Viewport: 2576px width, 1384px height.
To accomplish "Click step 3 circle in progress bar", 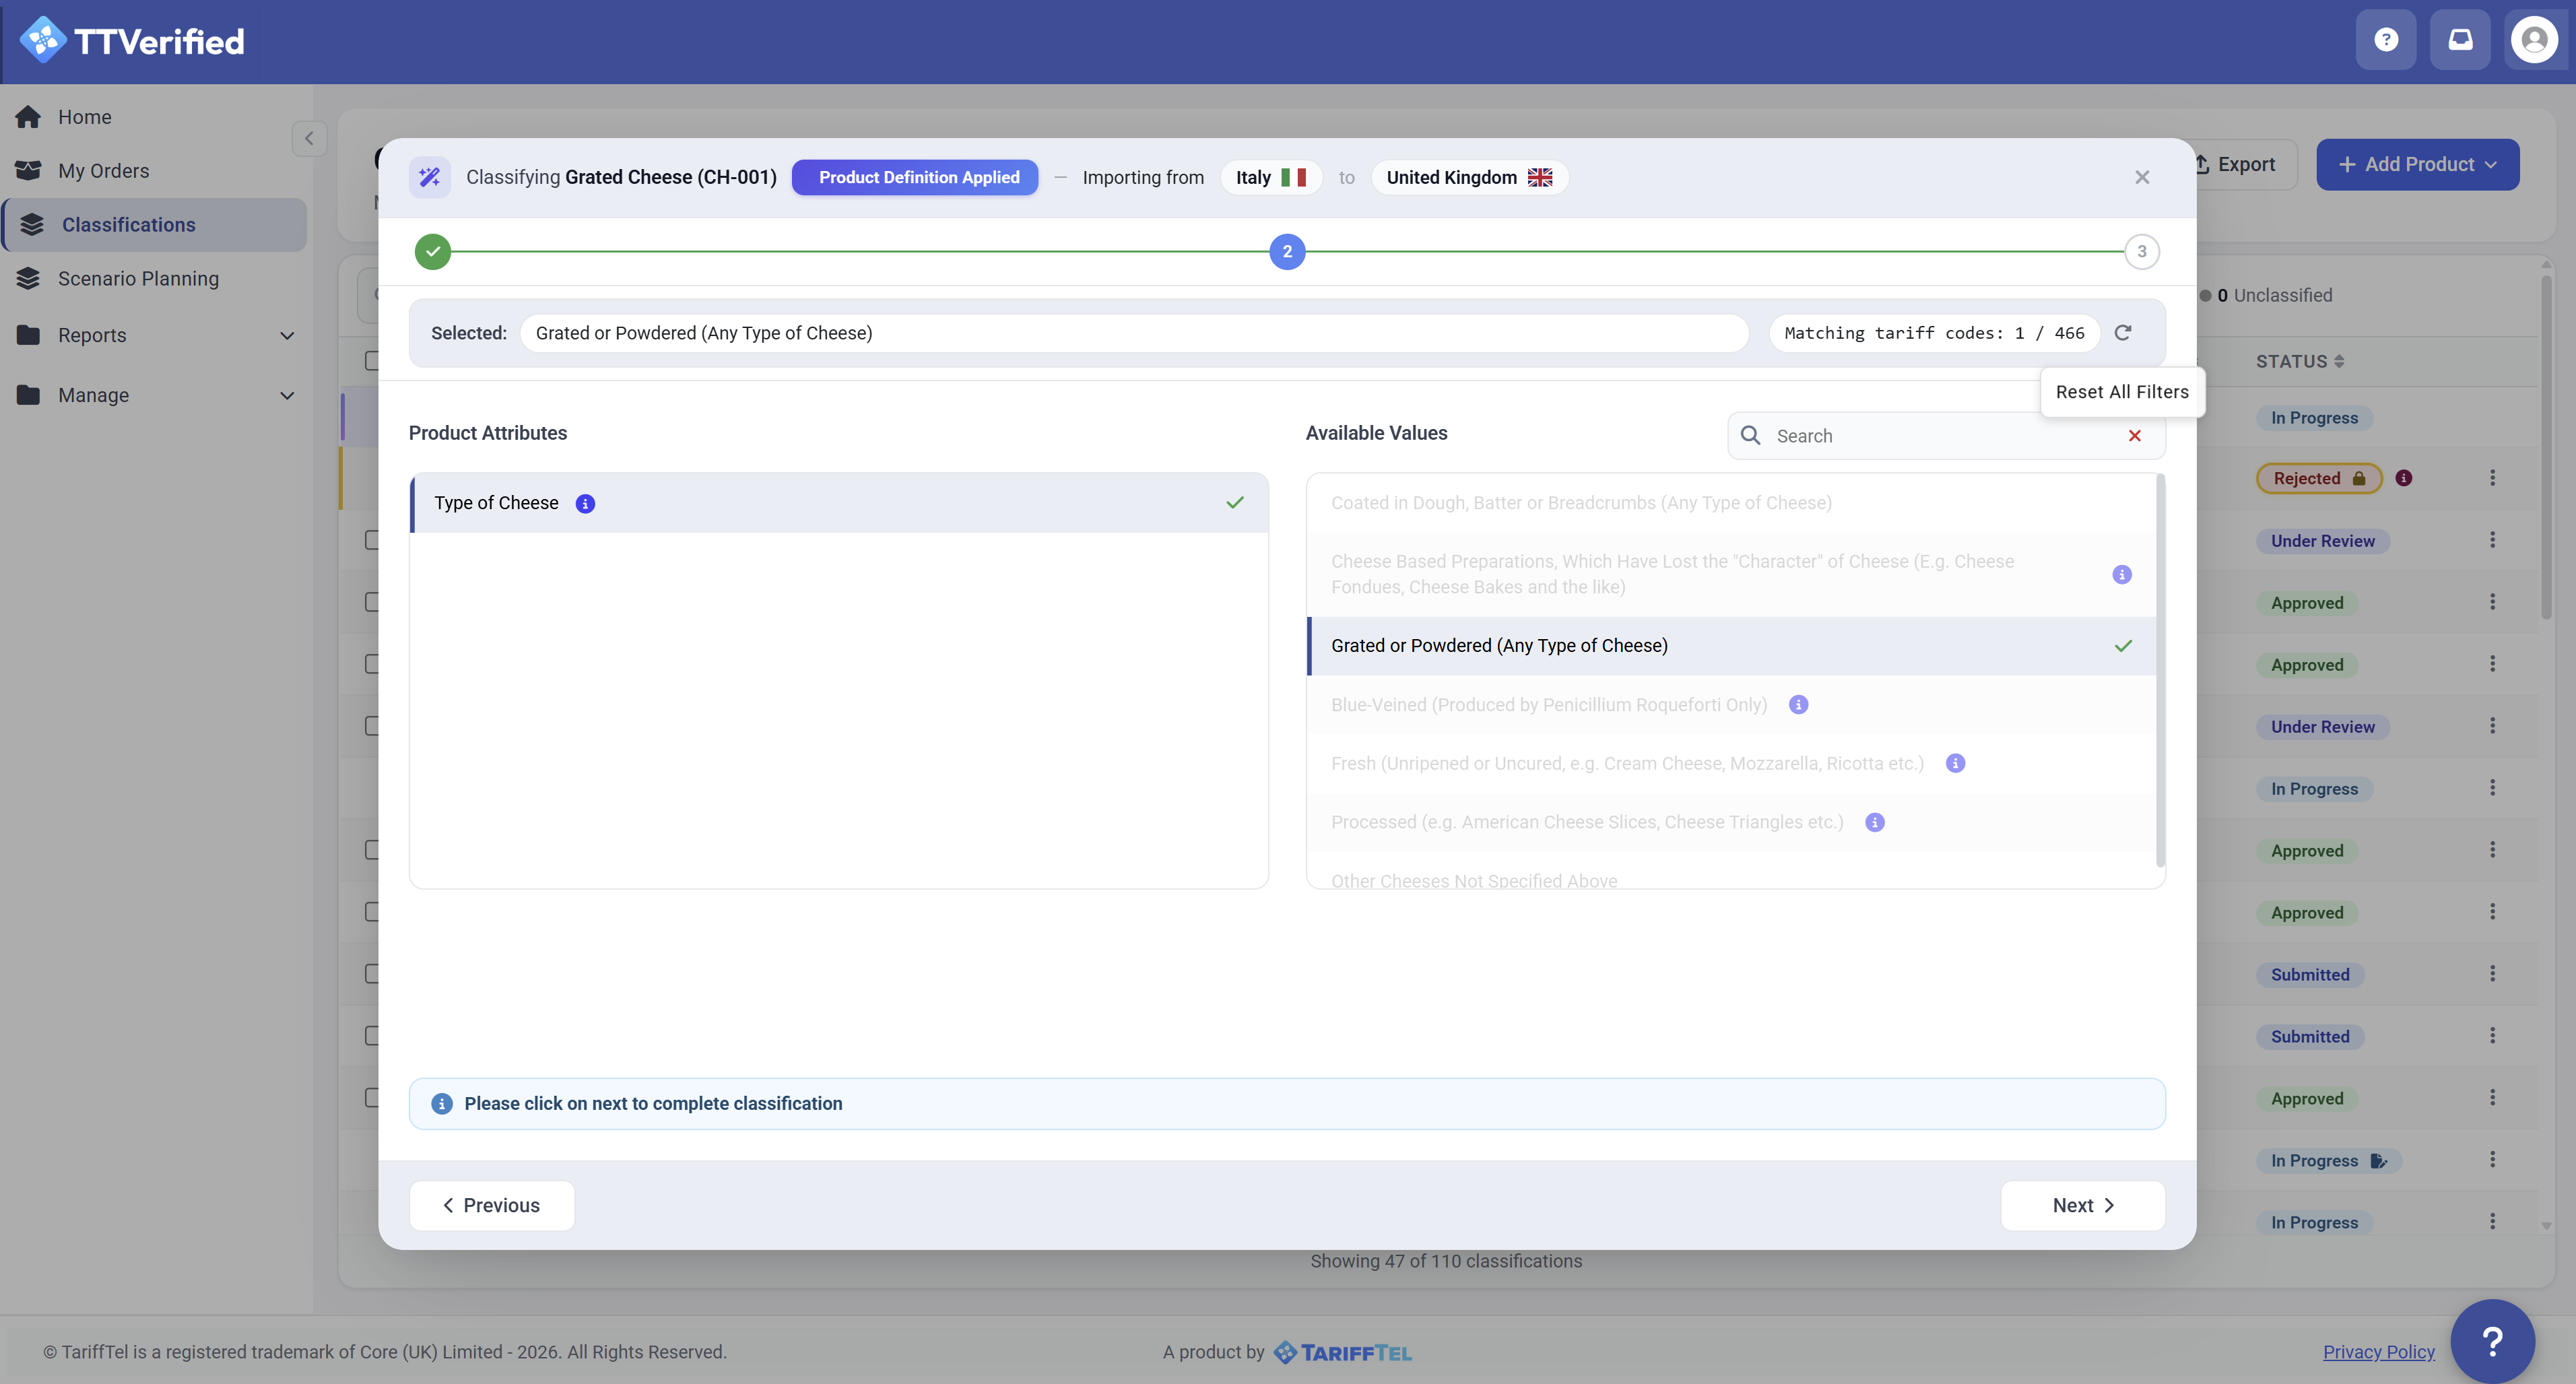I will point(2141,252).
